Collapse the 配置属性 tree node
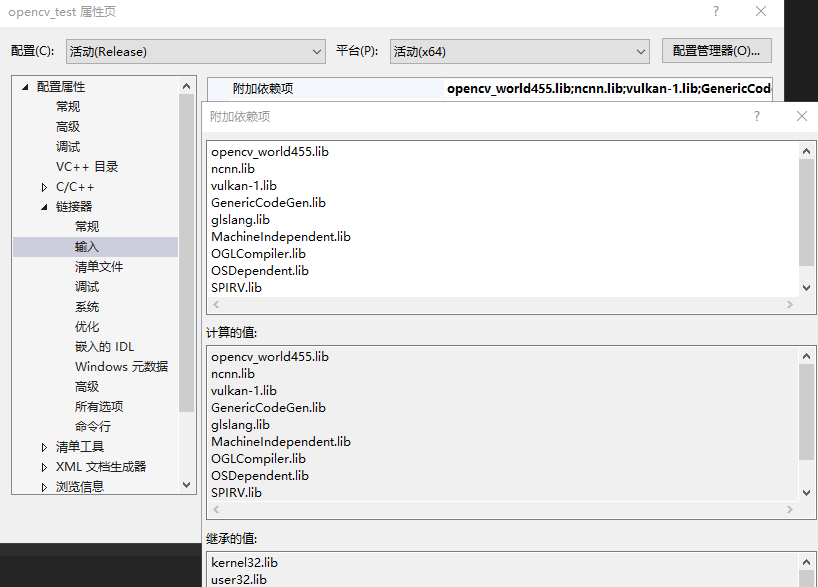This screenshot has width=818, height=587. click(x=25, y=87)
